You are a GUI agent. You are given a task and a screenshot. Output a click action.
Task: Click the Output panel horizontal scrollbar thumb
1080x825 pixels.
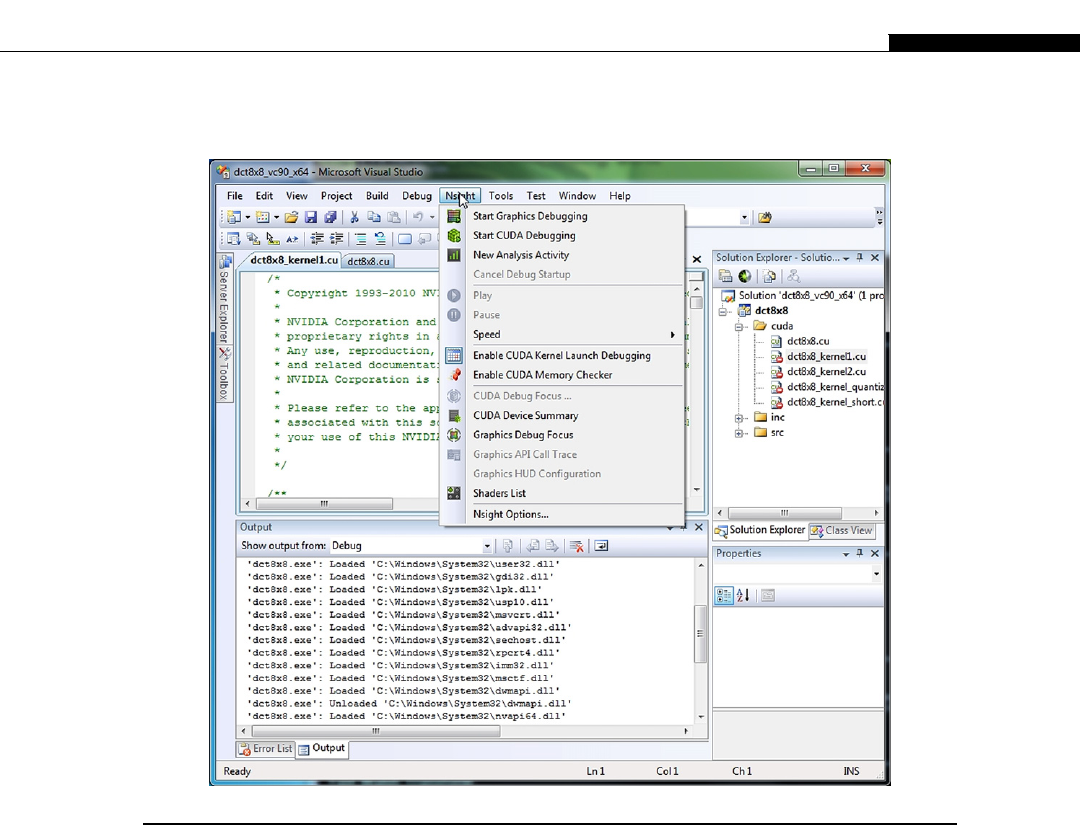pos(376,731)
